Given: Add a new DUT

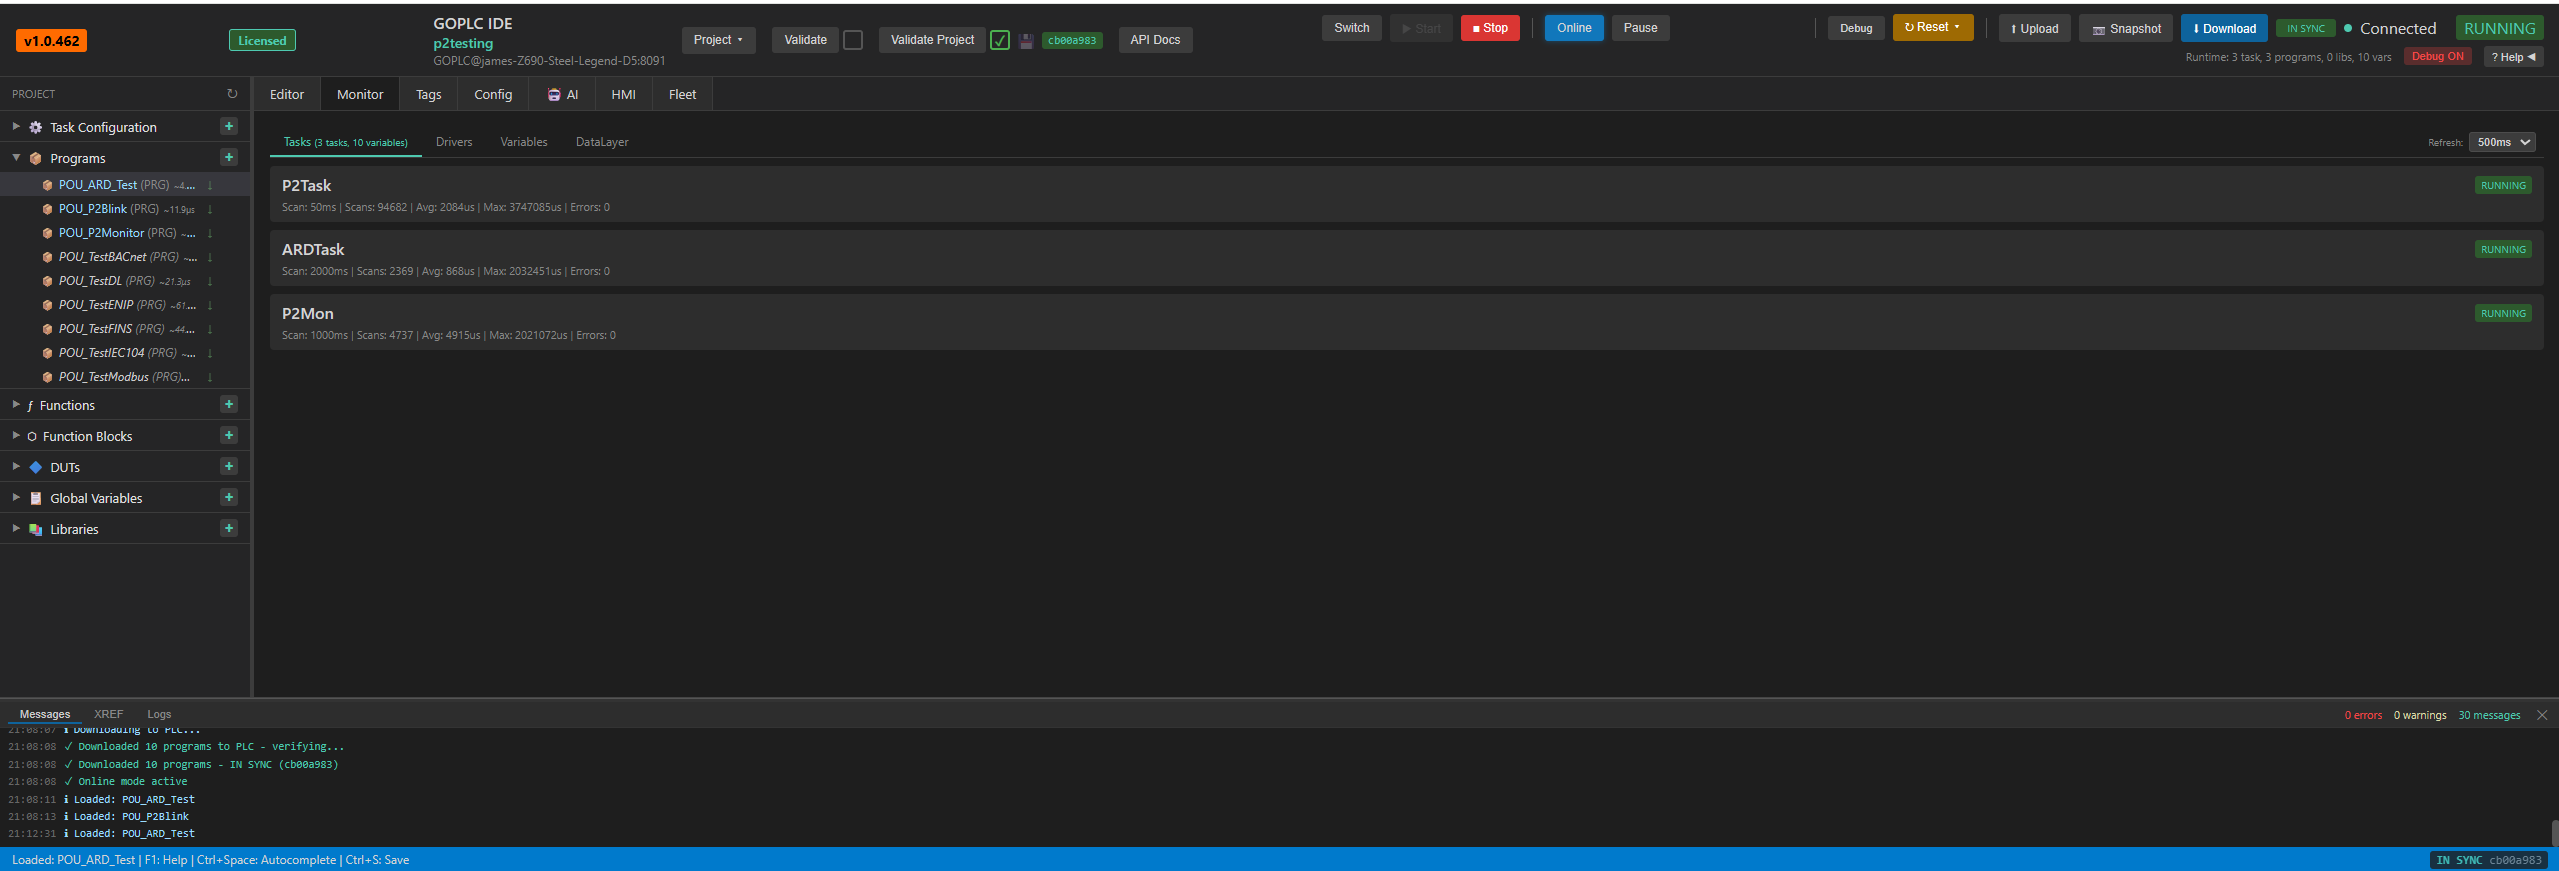Looking at the screenshot, I should tap(229, 467).
